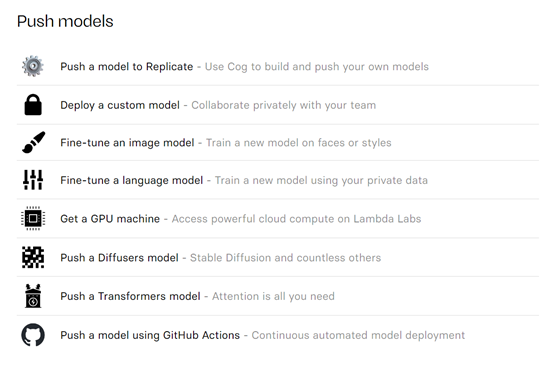The width and height of the screenshot is (554, 371).
Task: Click the "Push models" heading
Action: [x=65, y=21]
